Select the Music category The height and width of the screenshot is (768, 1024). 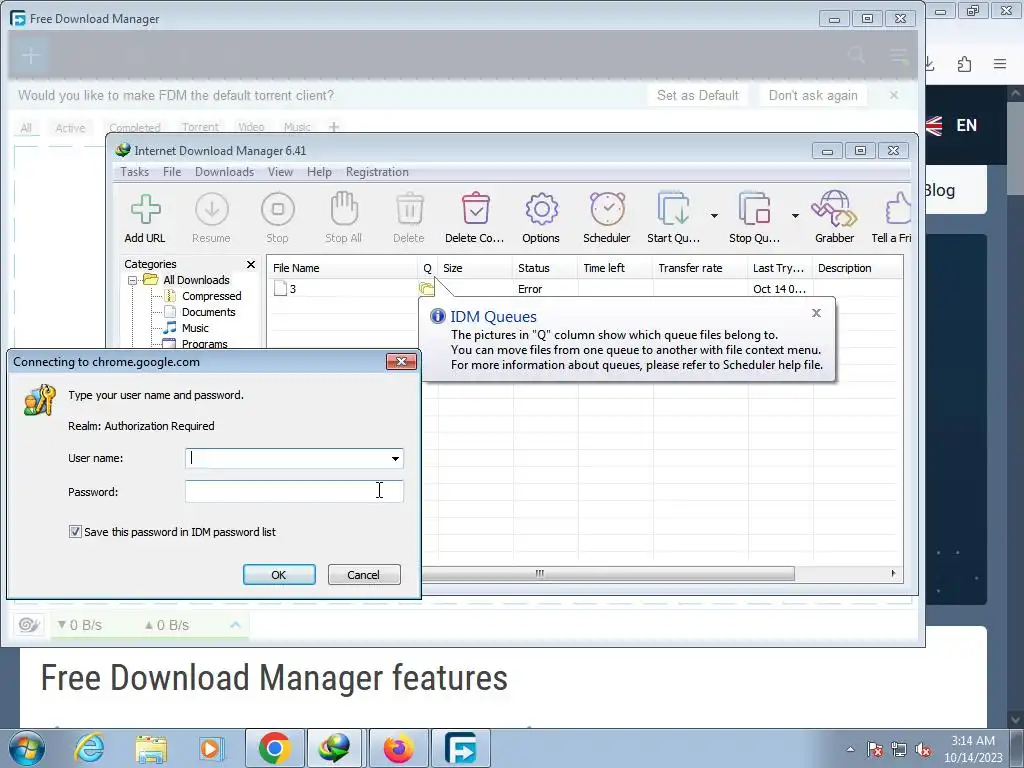(195, 328)
